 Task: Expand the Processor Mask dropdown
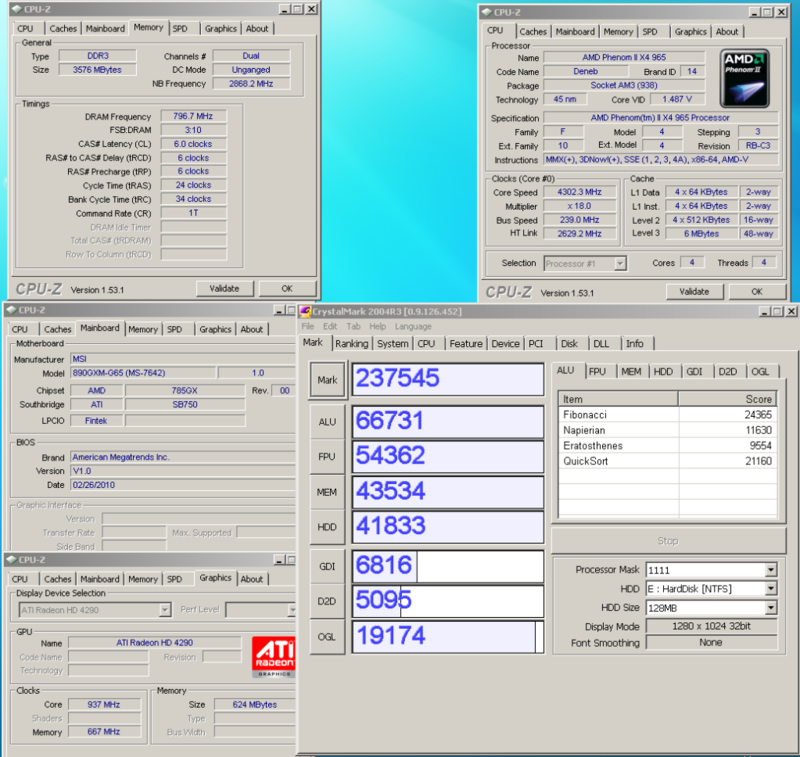(x=770, y=570)
